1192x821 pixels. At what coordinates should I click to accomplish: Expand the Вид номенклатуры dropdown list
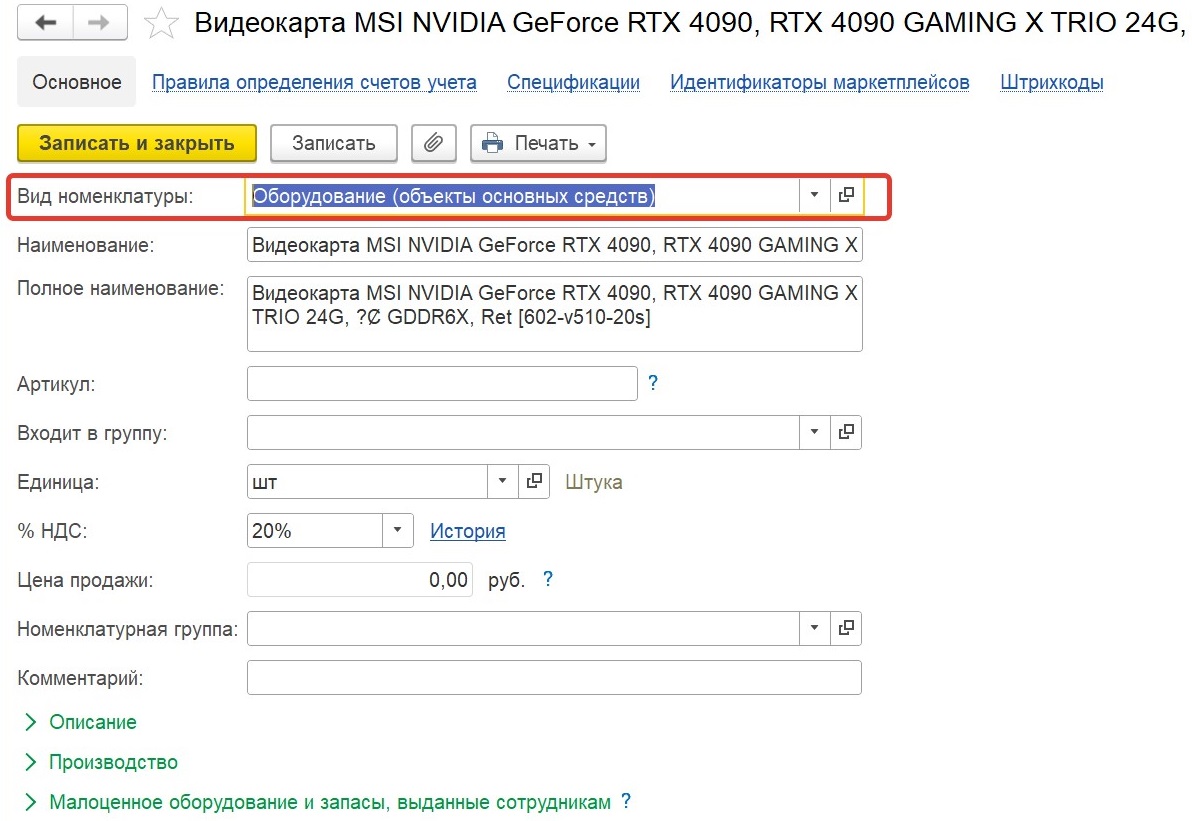click(x=814, y=196)
